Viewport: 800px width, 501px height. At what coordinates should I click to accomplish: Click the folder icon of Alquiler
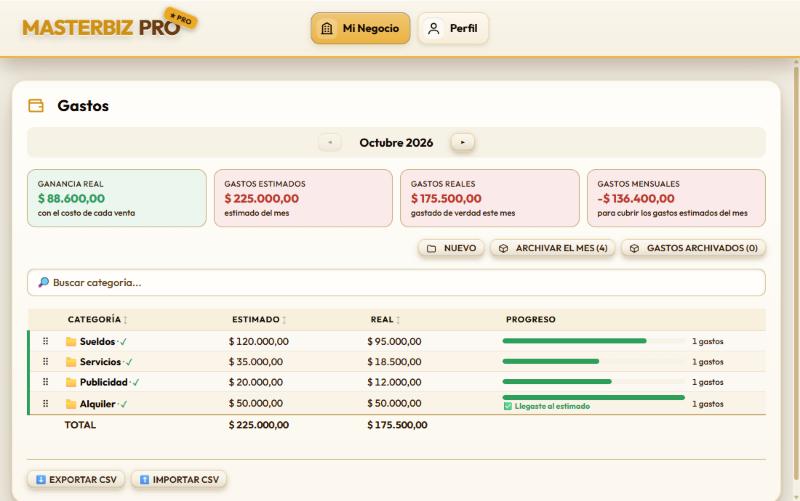click(x=71, y=404)
